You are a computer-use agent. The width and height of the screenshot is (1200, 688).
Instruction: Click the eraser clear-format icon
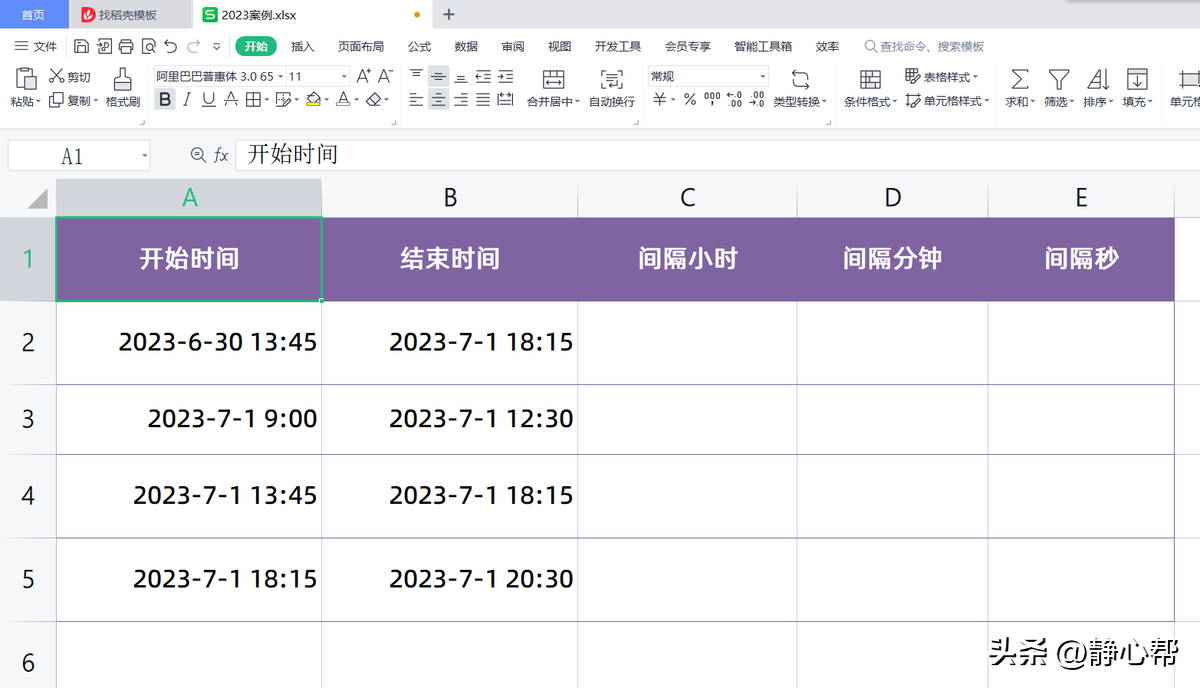pos(373,99)
